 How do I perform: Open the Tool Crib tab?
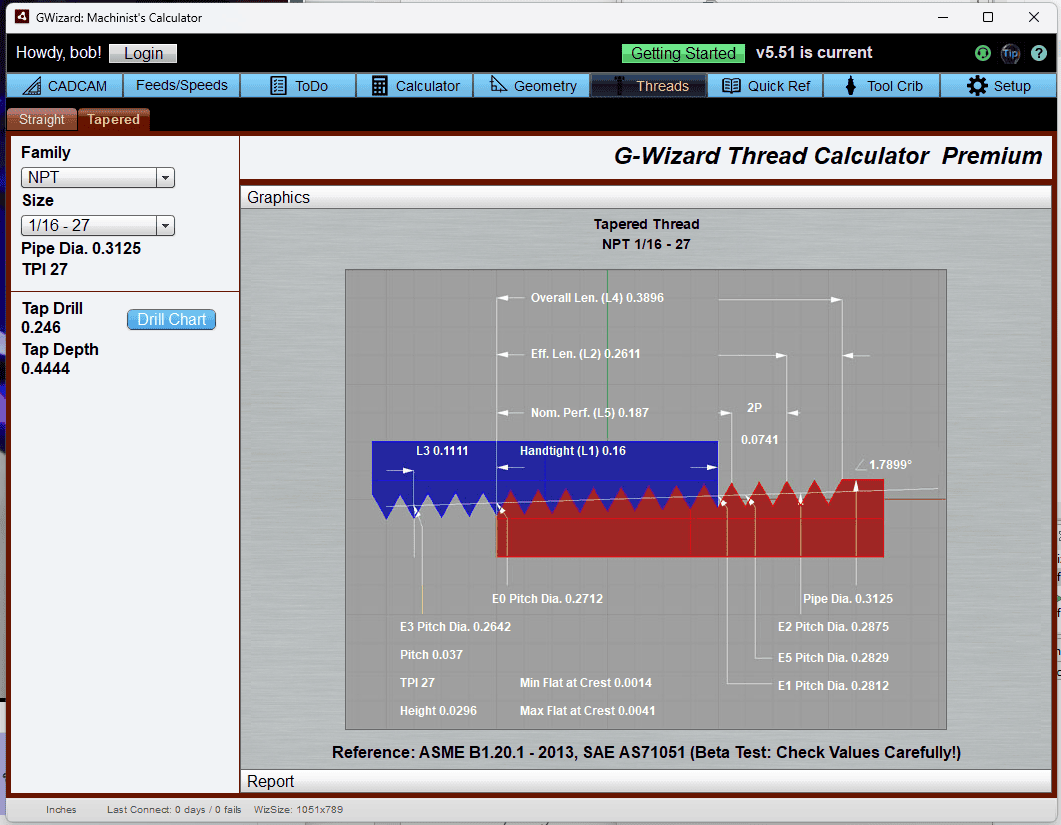coord(882,86)
